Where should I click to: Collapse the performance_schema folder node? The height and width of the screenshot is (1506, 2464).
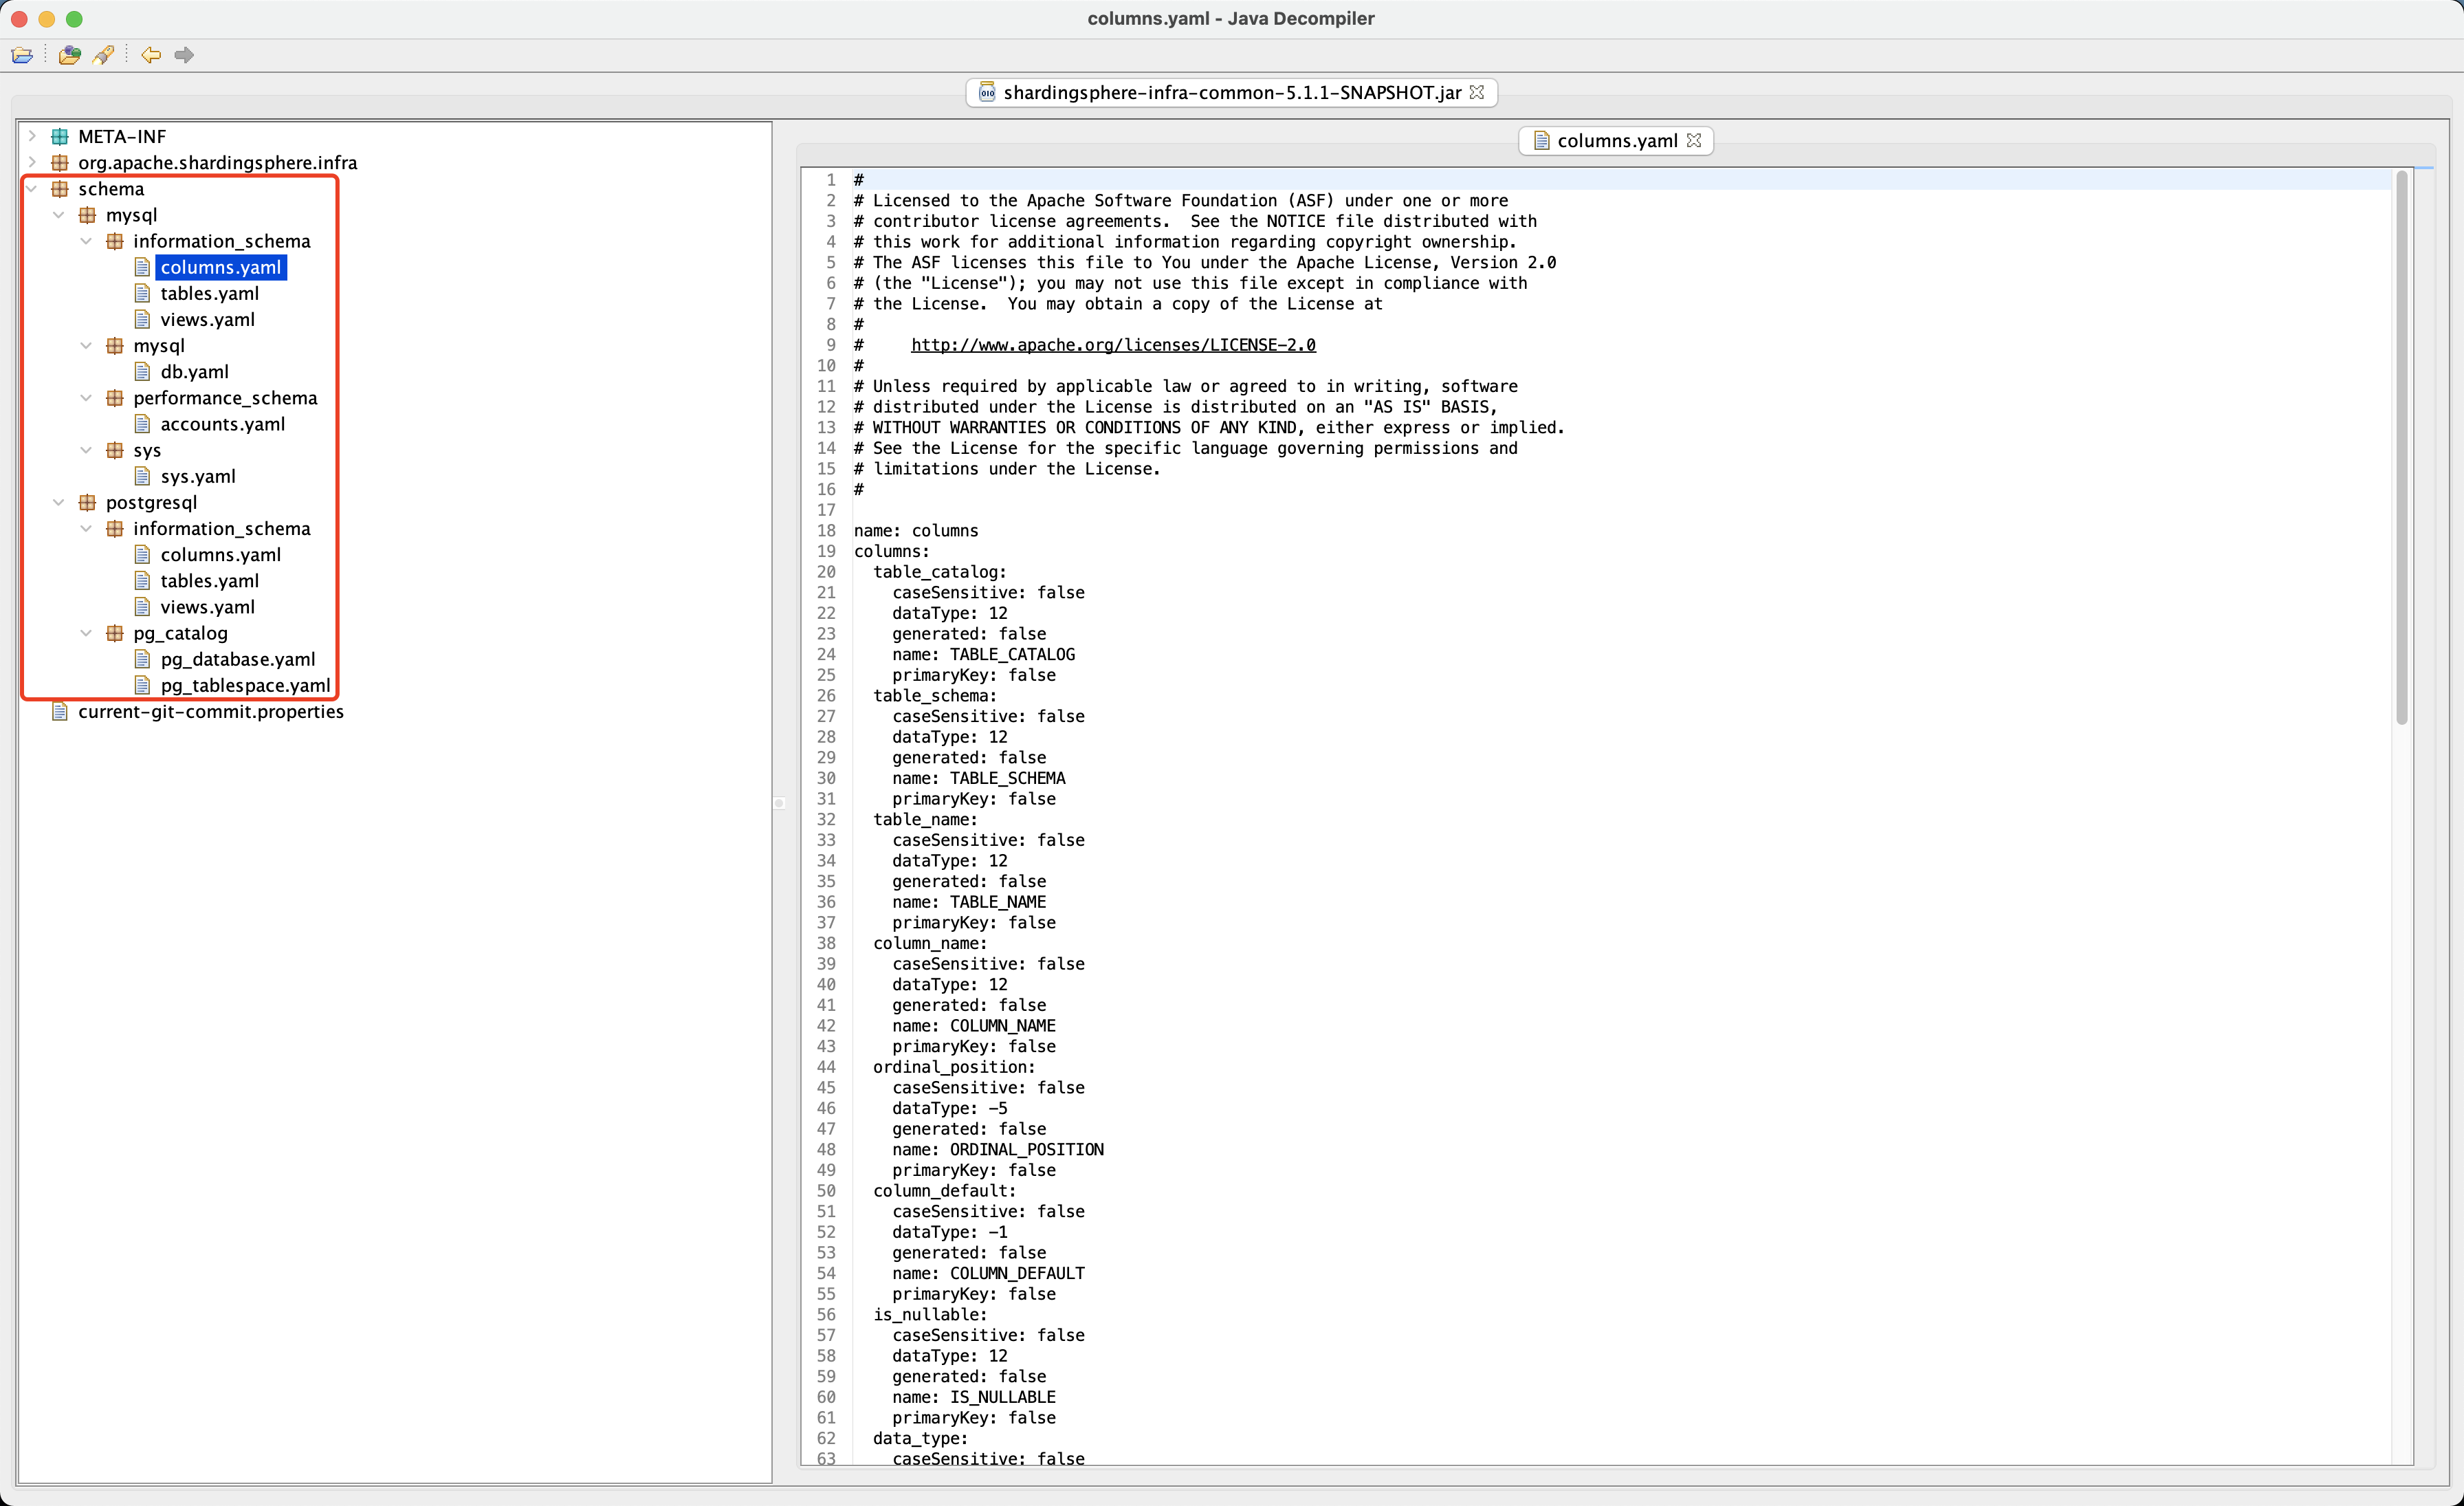pyautogui.click(x=86, y=398)
